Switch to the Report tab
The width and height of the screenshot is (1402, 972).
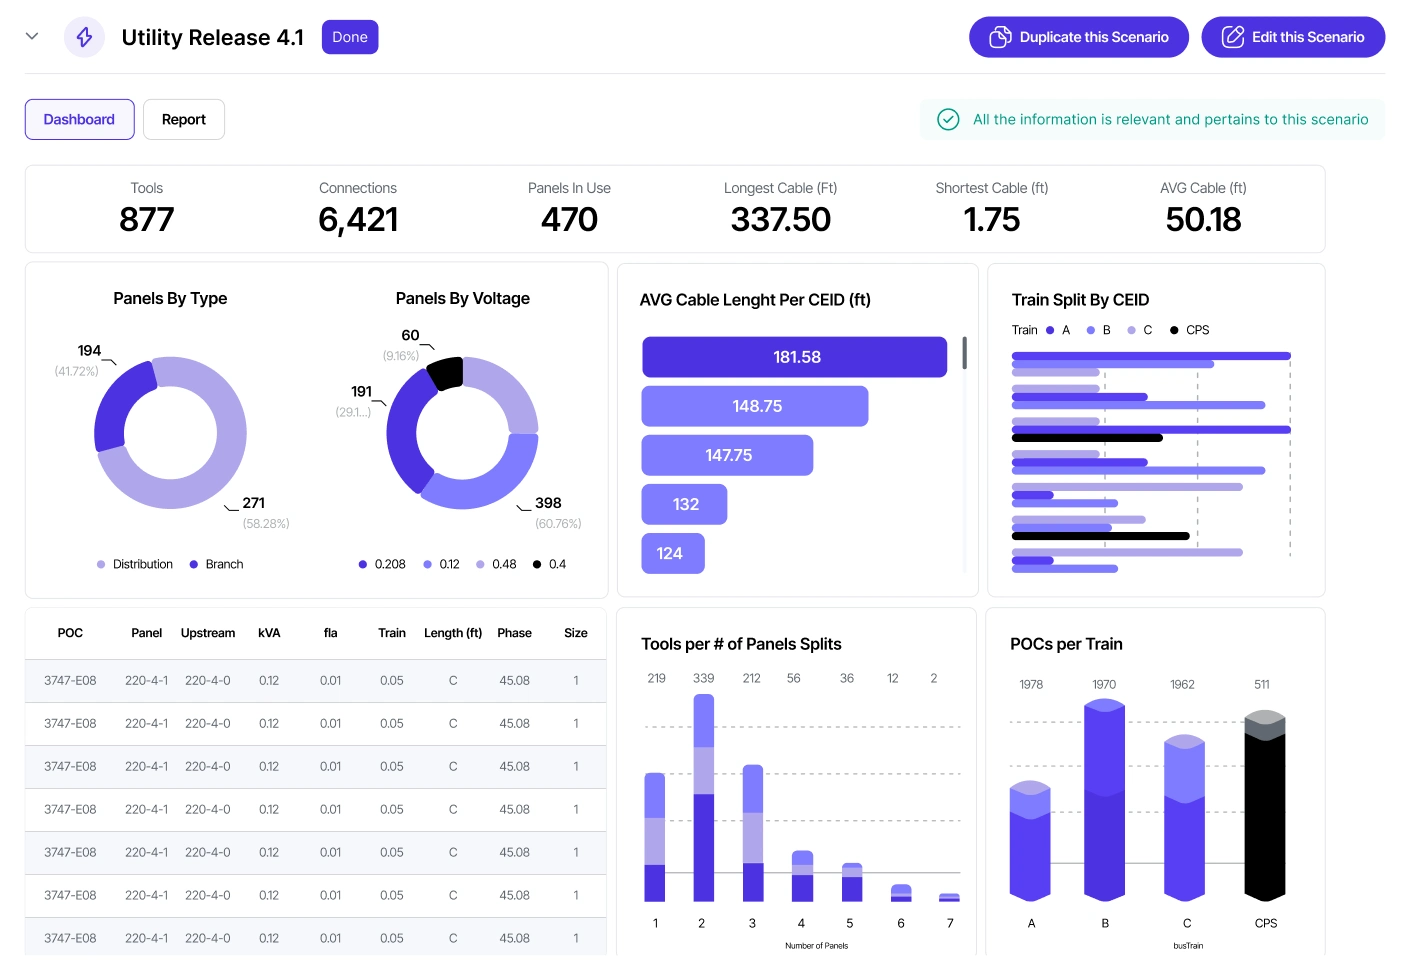[x=184, y=119]
